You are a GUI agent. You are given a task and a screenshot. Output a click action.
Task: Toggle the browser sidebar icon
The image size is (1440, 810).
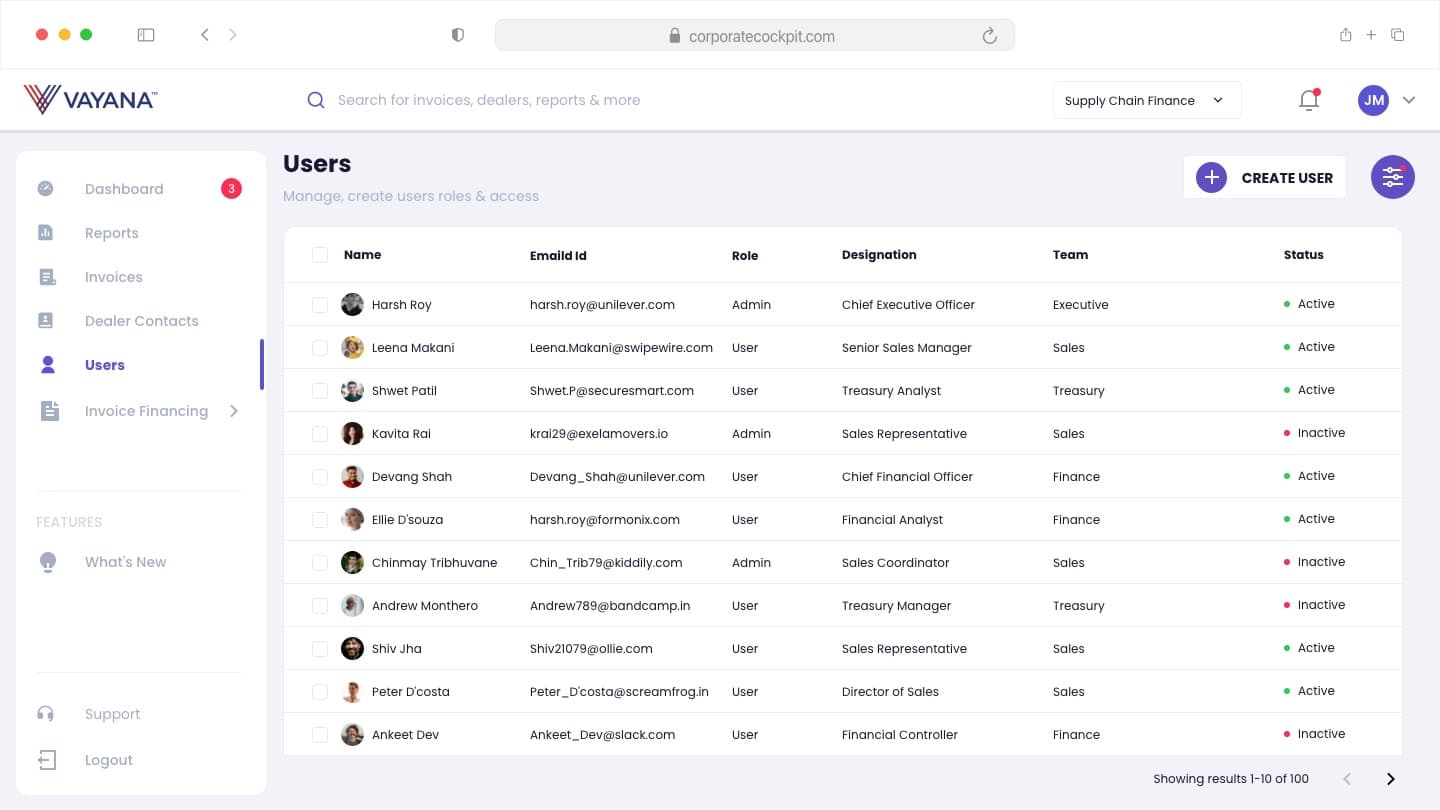coord(146,35)
